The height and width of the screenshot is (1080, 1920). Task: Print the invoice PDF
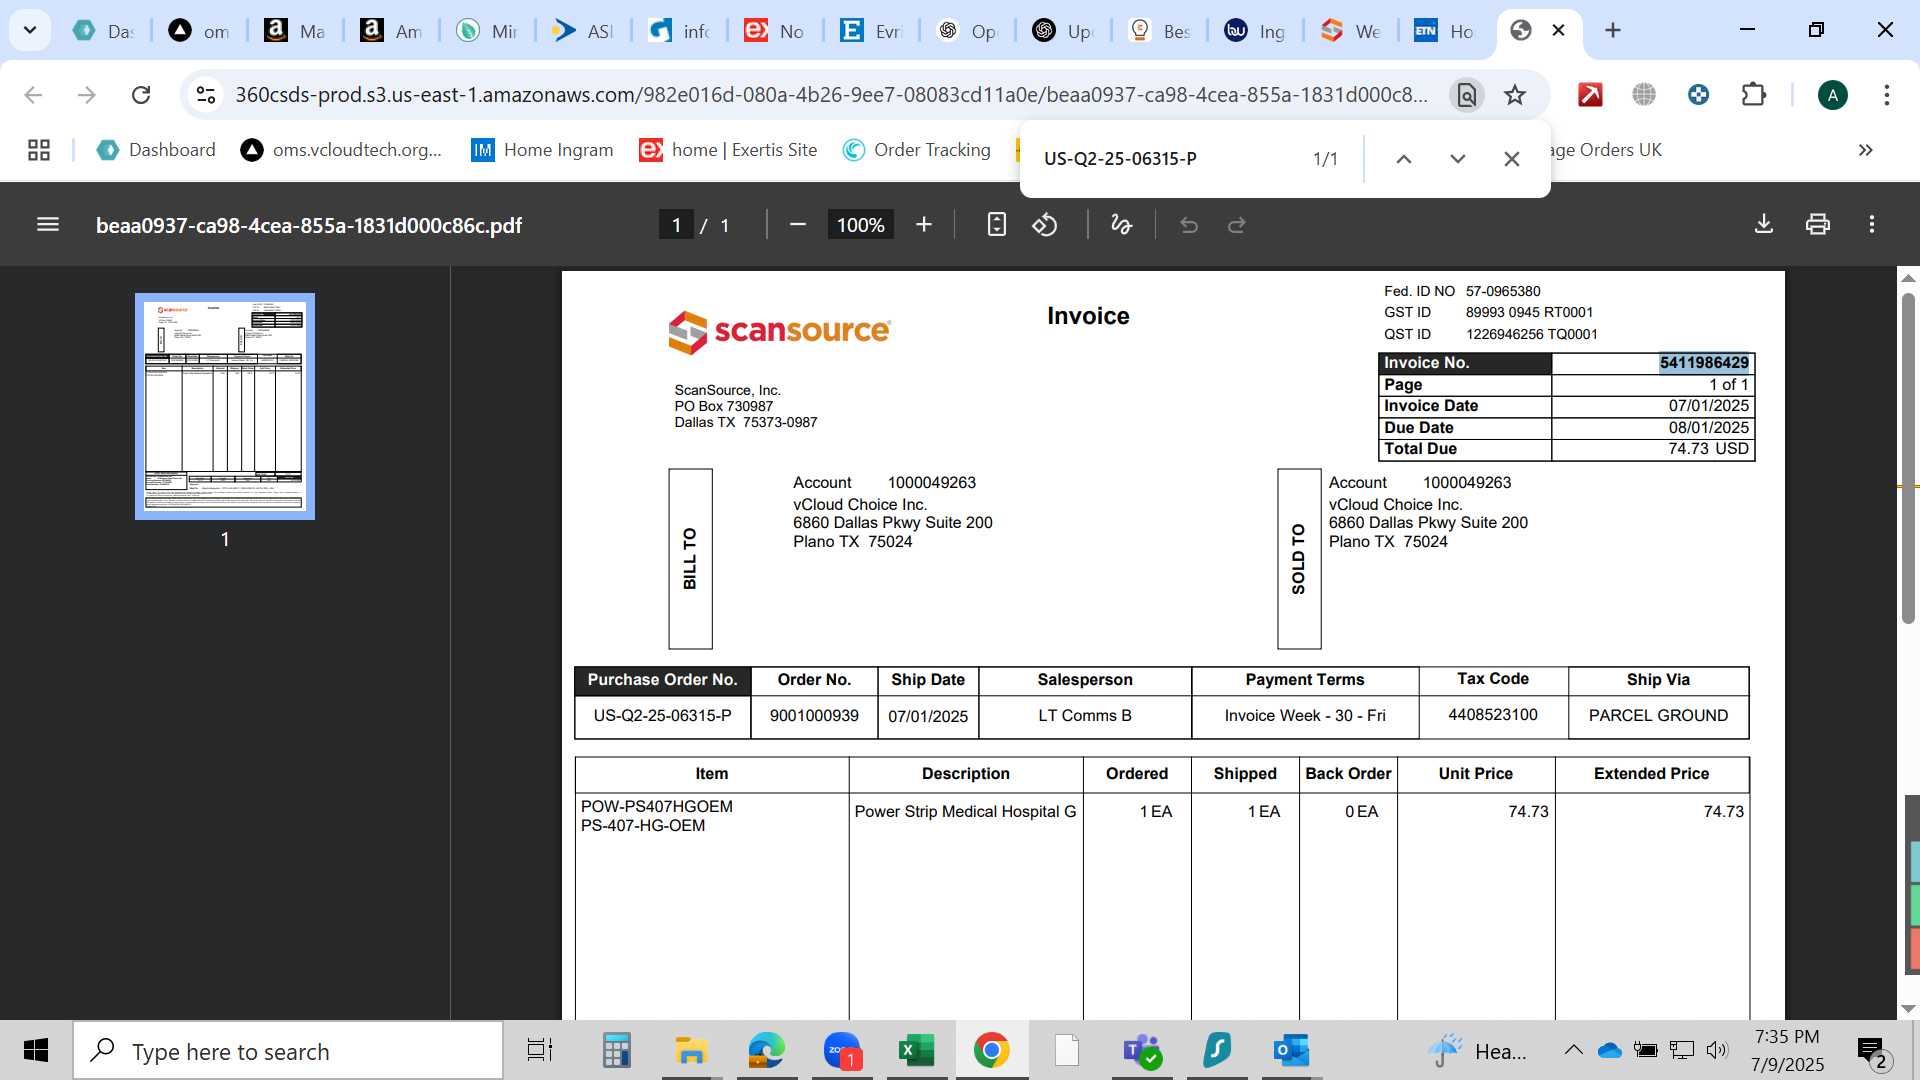pos(1818,225)
